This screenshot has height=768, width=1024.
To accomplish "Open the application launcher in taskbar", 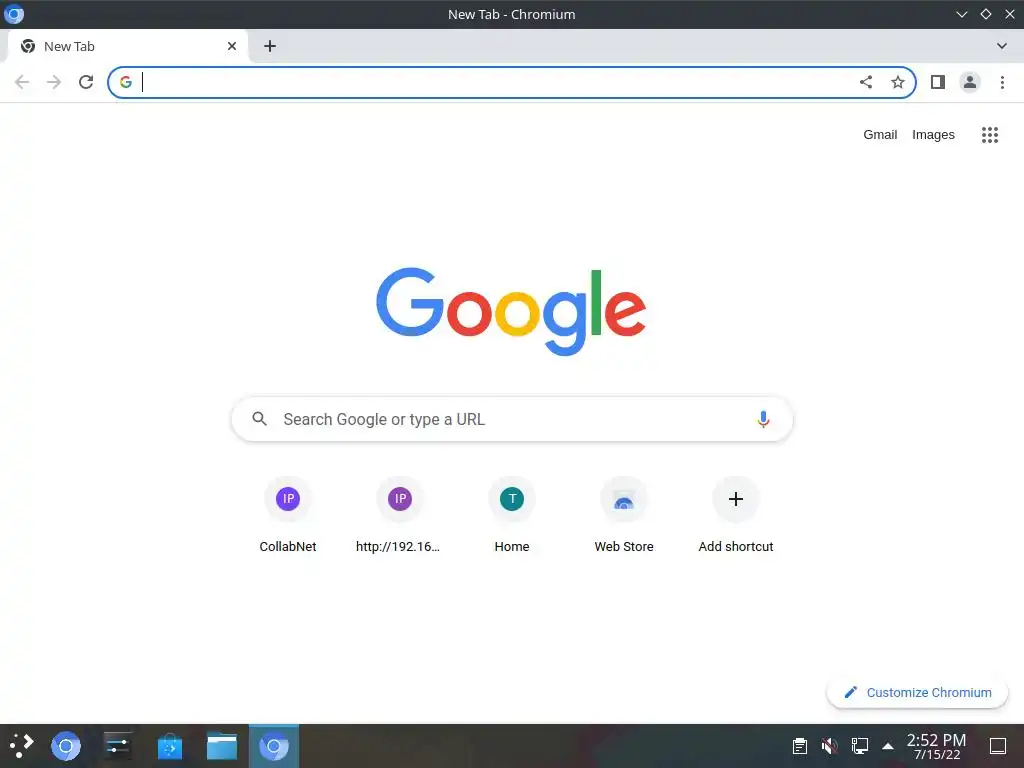I will coord(21,746).
